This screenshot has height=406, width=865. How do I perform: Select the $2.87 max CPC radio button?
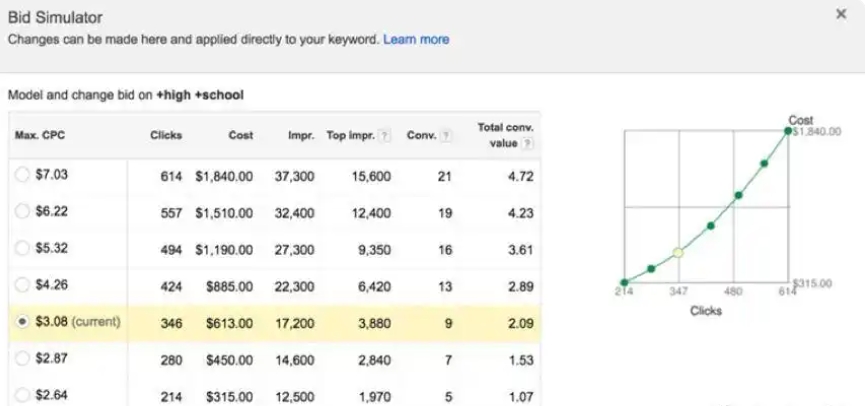(22, 359)
